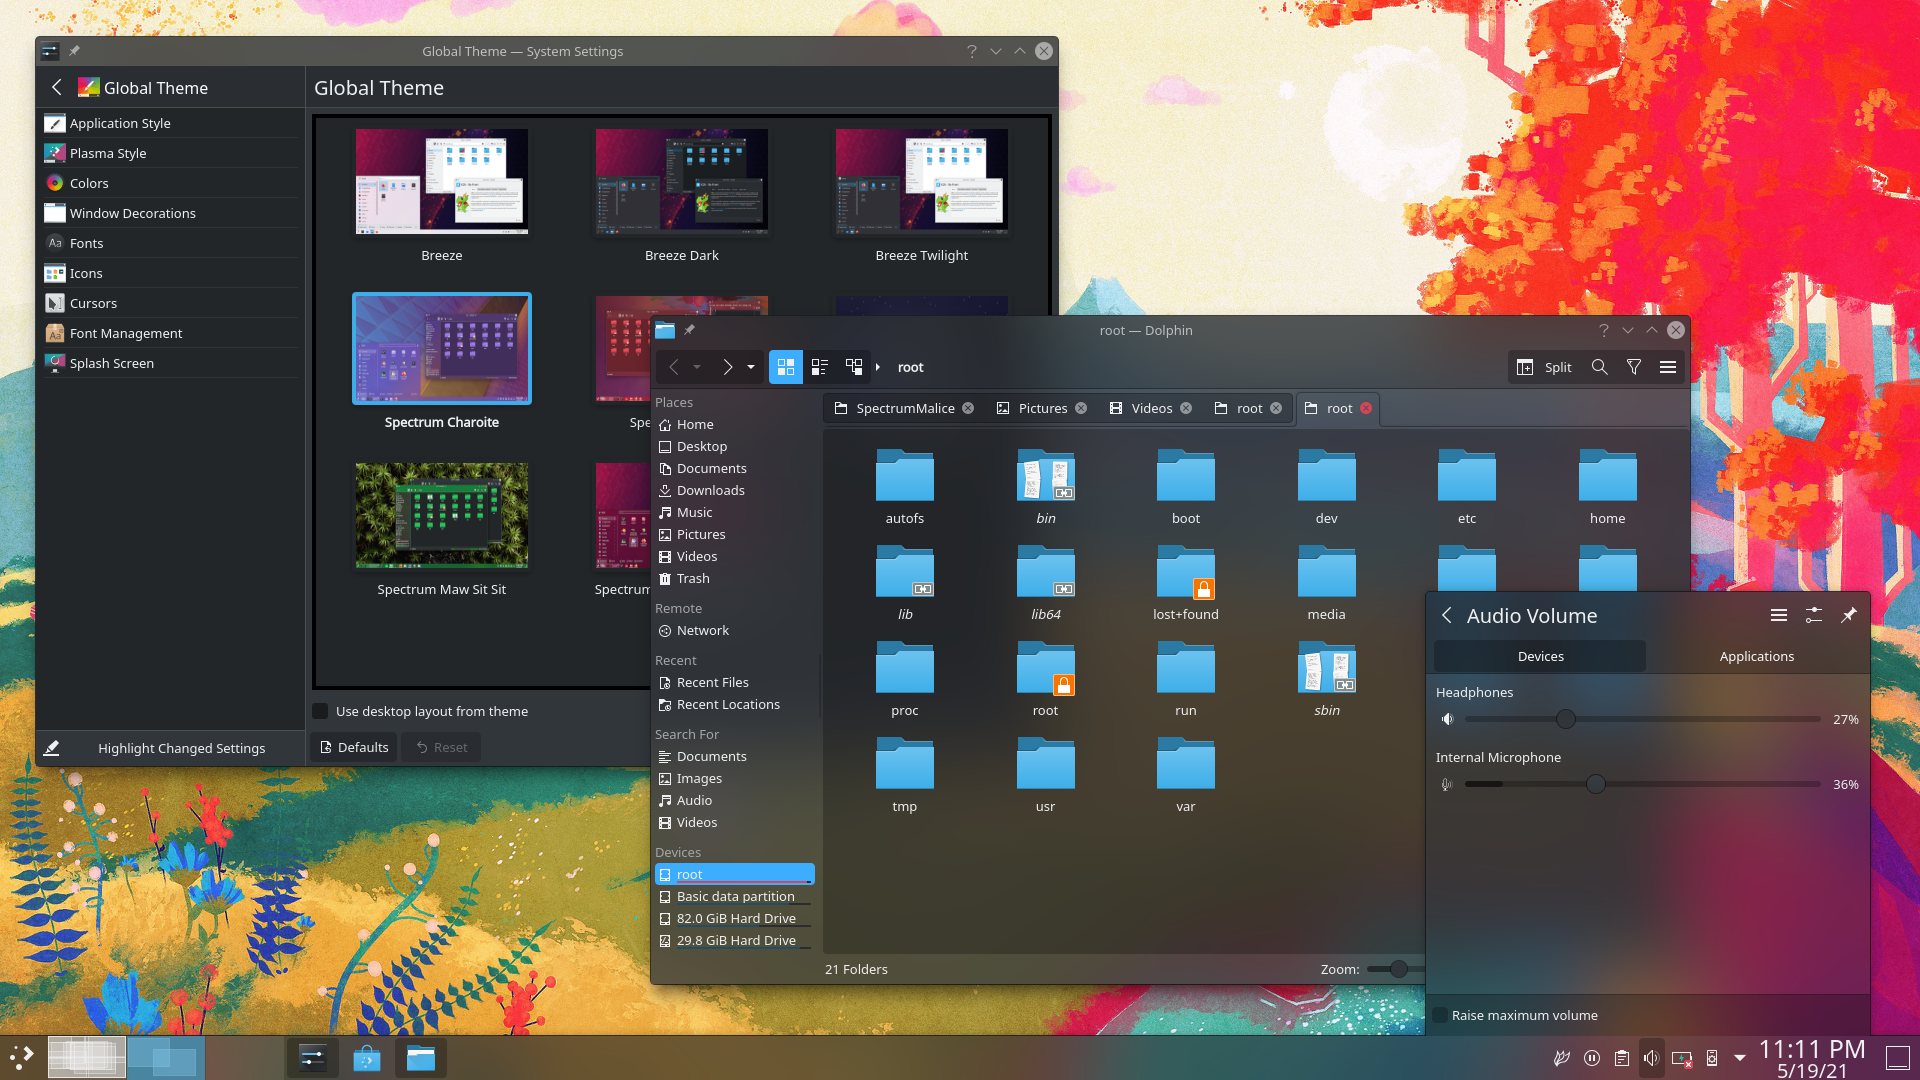The image size is (1920, 1080).
Task: Toggle the pin icon in System Settings title bar
Action: tap(74, 51)
